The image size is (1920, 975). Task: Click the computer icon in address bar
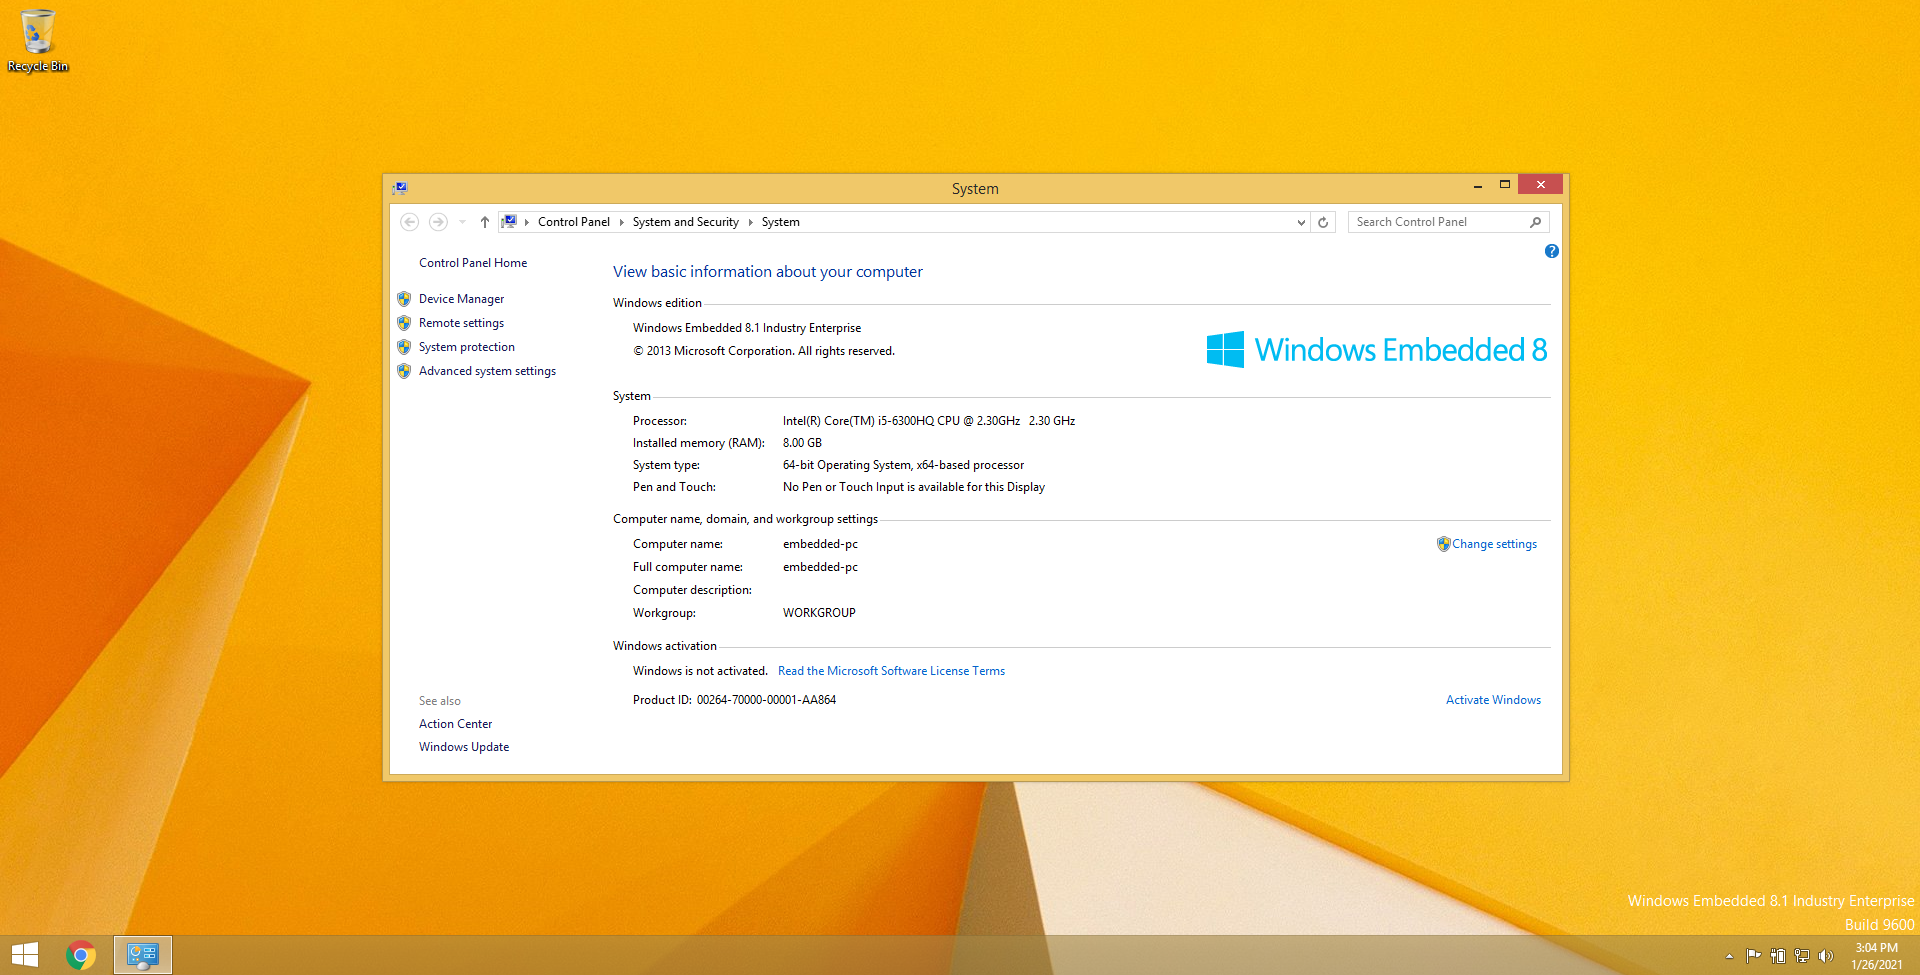(509, 222)
